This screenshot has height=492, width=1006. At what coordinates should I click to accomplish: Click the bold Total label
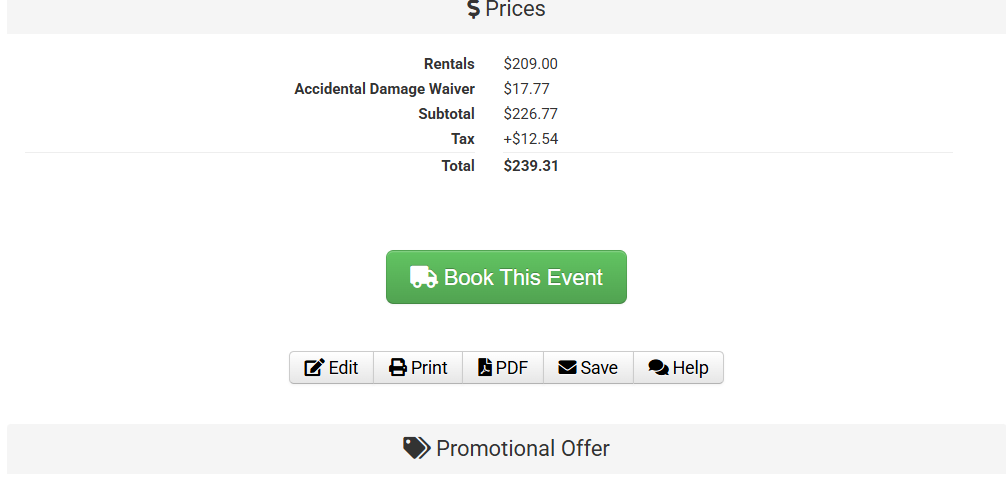(x=458, y=166)
